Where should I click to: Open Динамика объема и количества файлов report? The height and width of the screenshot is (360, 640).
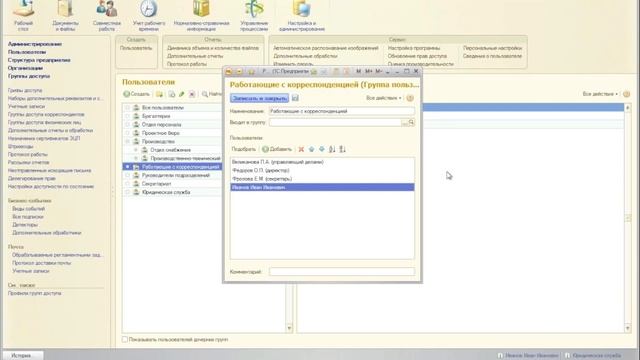[x=213, y=48]
